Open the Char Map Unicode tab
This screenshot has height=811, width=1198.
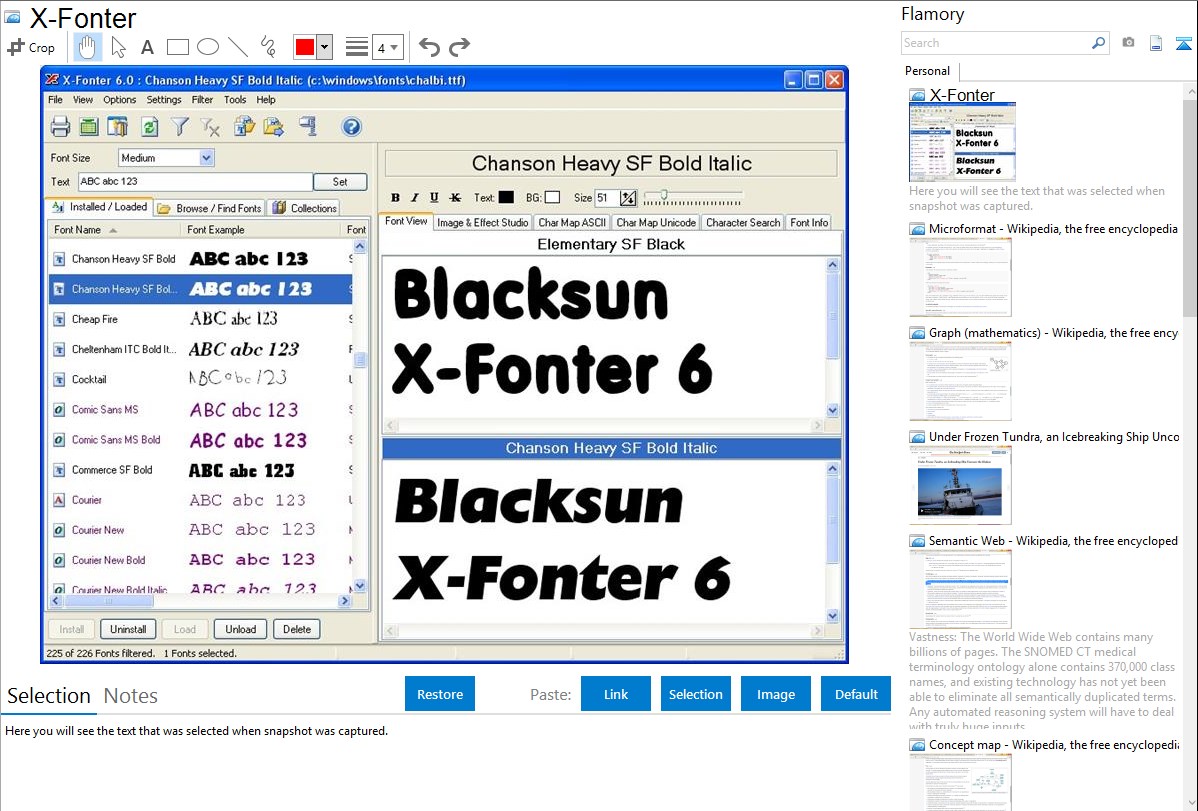656,222
